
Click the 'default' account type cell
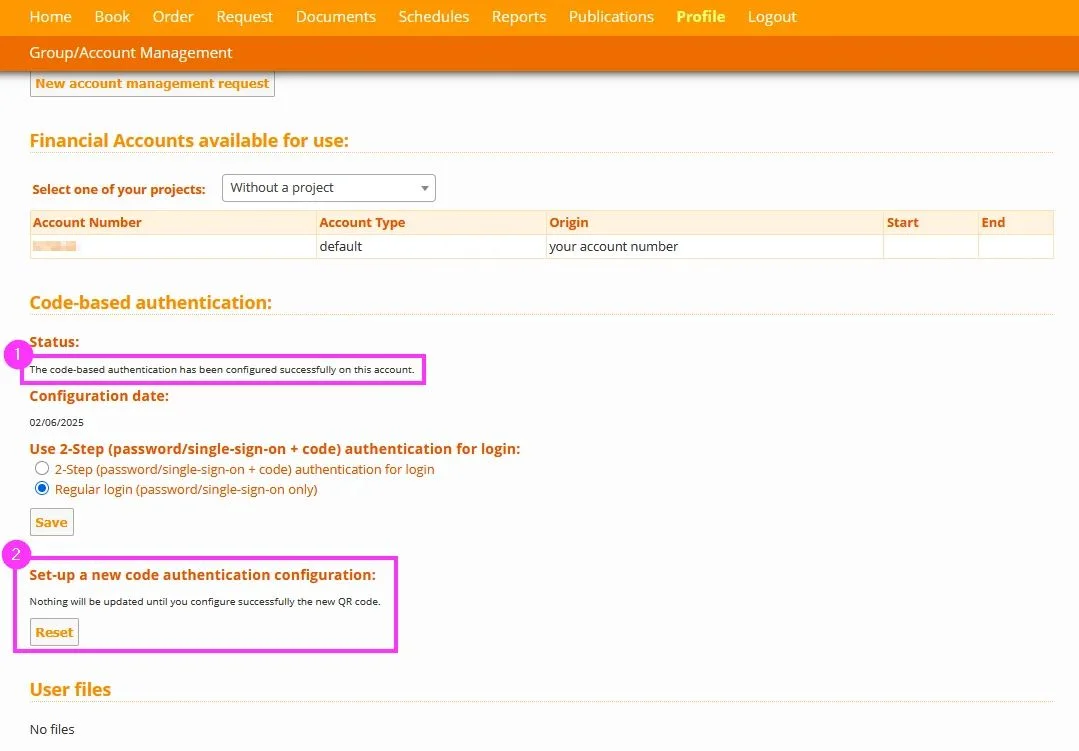[x=431, y=246]
